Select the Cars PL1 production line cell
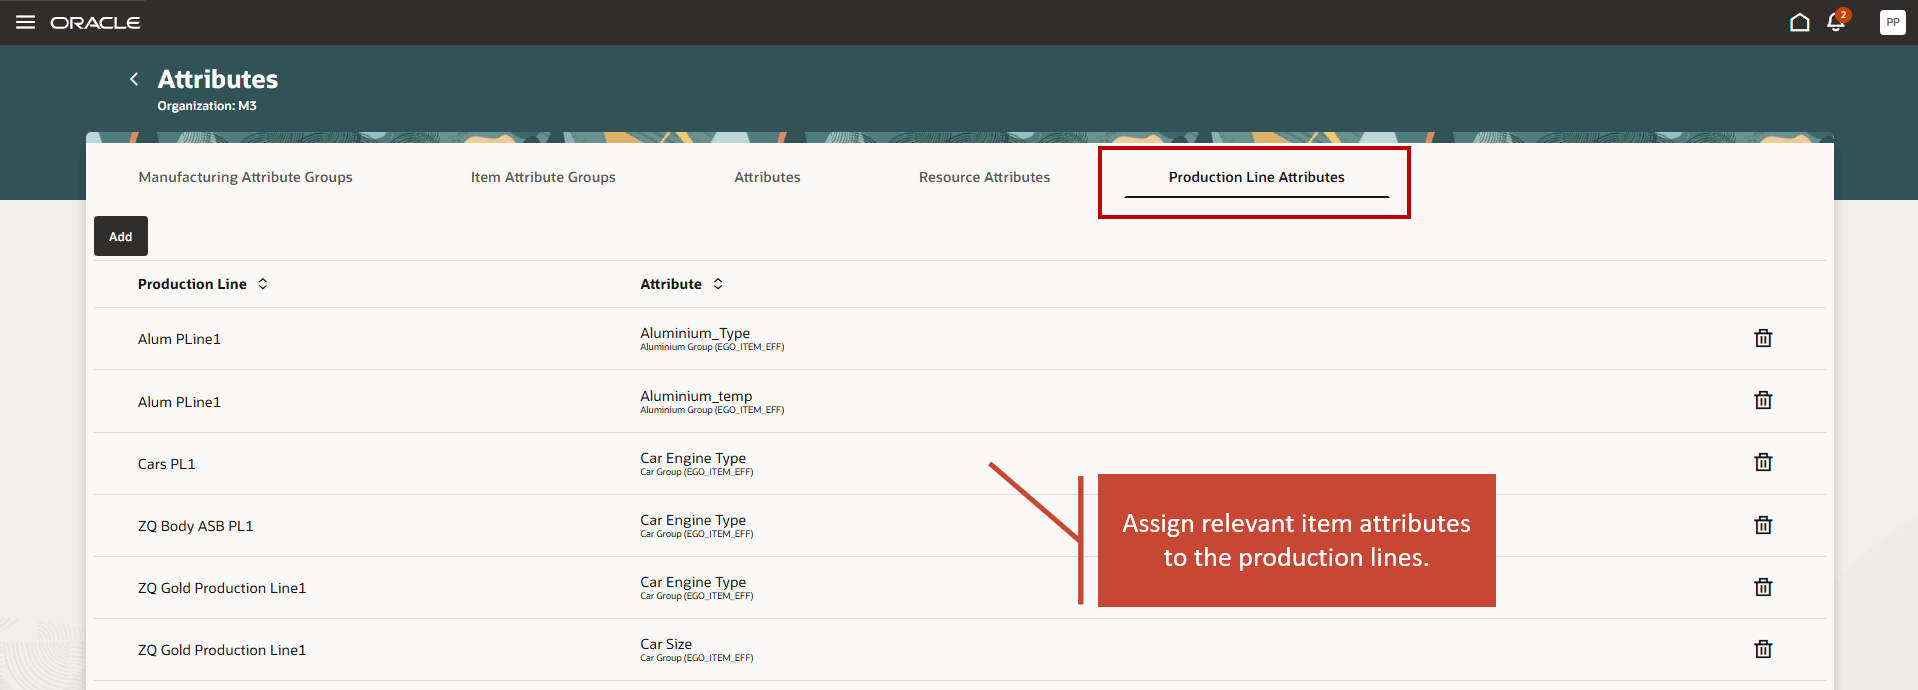 click(166, 464)
